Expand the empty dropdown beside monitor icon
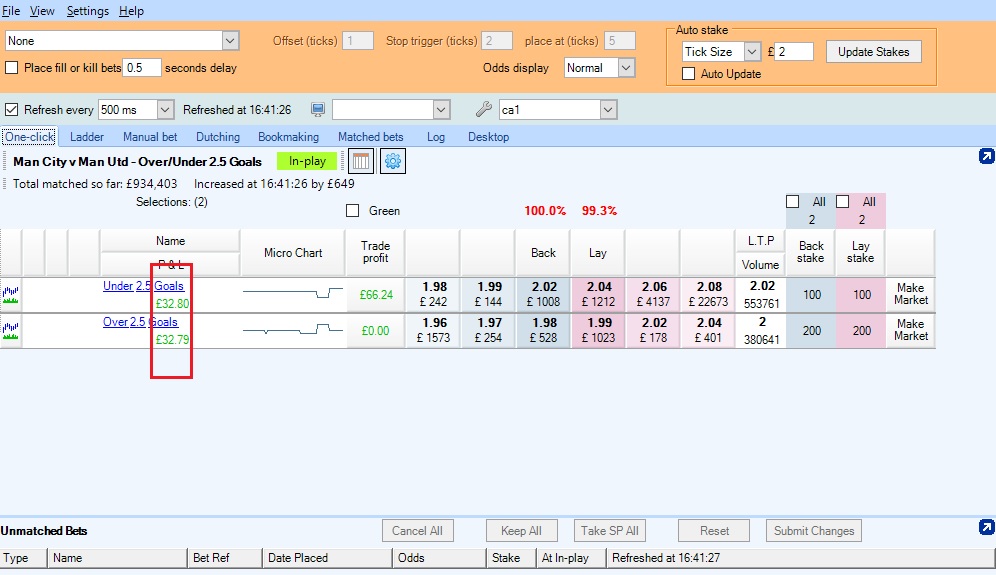Screen dimensions: 996x575 (x=441, y=109)
